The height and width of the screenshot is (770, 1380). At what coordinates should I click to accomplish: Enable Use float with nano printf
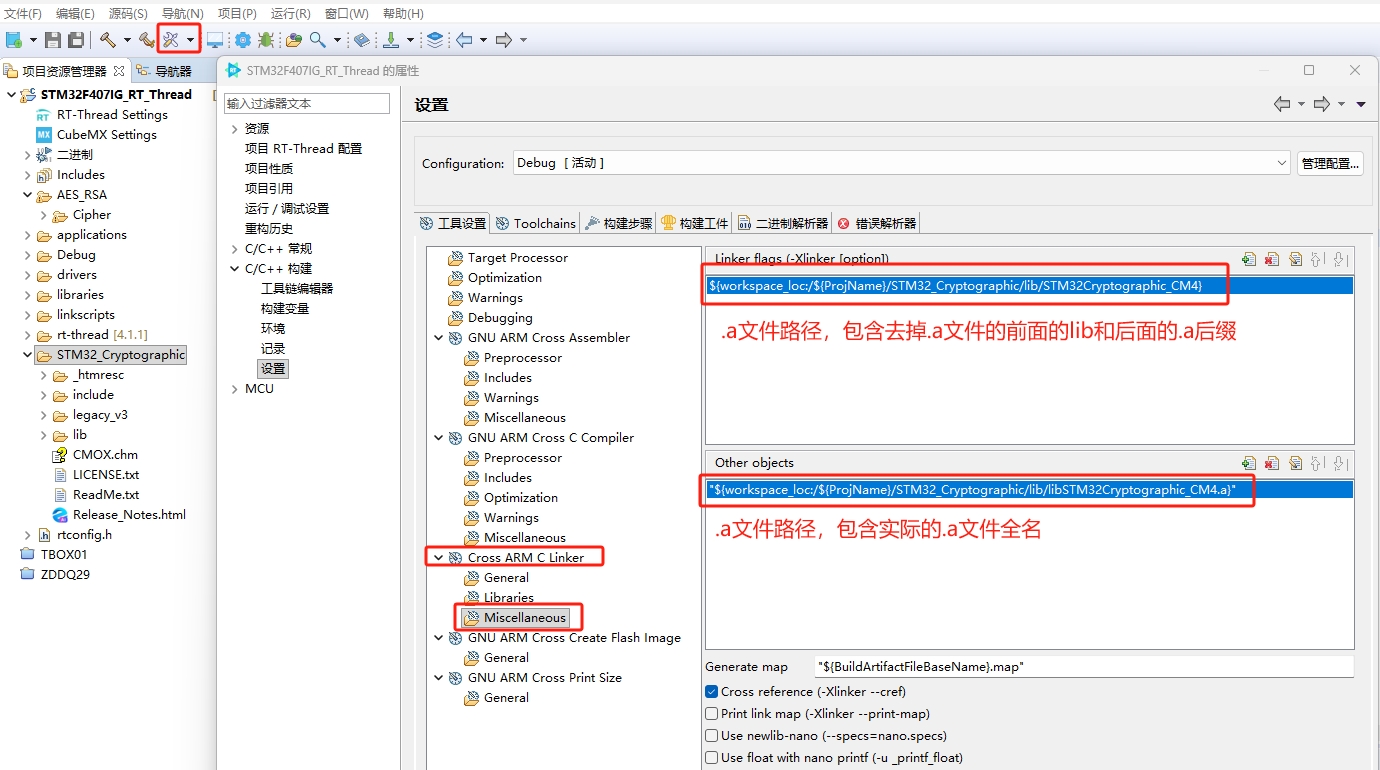[712, 757]
